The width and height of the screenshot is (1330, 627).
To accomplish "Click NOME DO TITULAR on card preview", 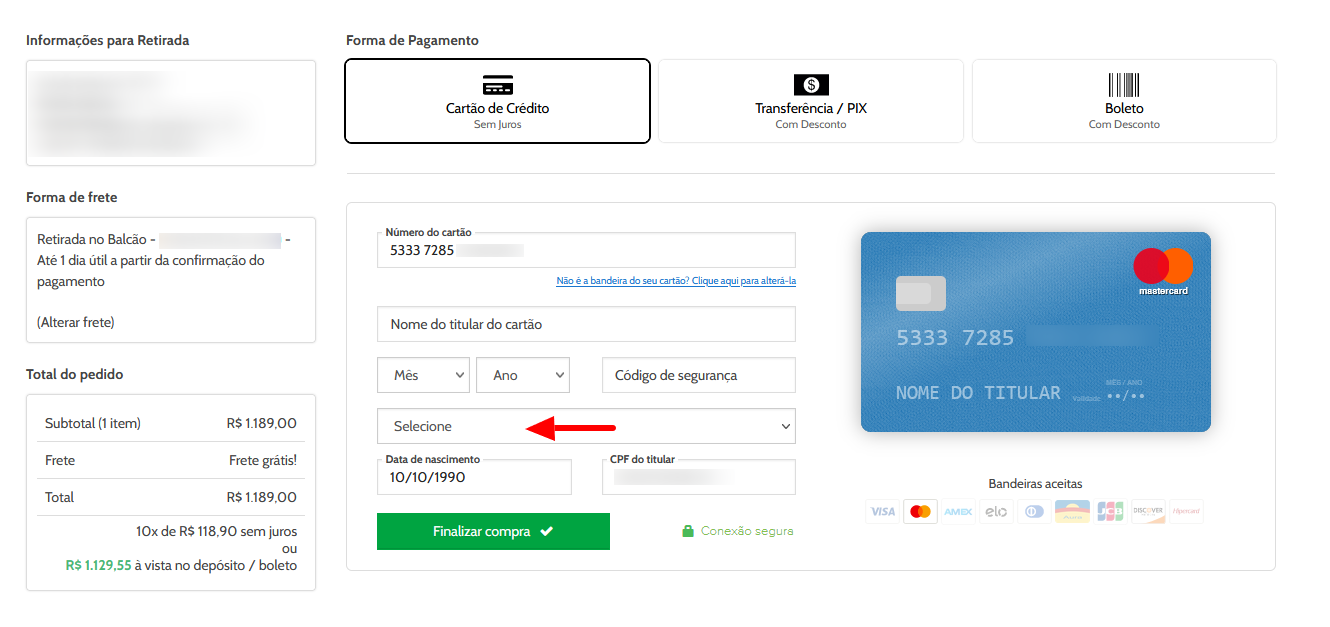I will (x=978, y=392).
